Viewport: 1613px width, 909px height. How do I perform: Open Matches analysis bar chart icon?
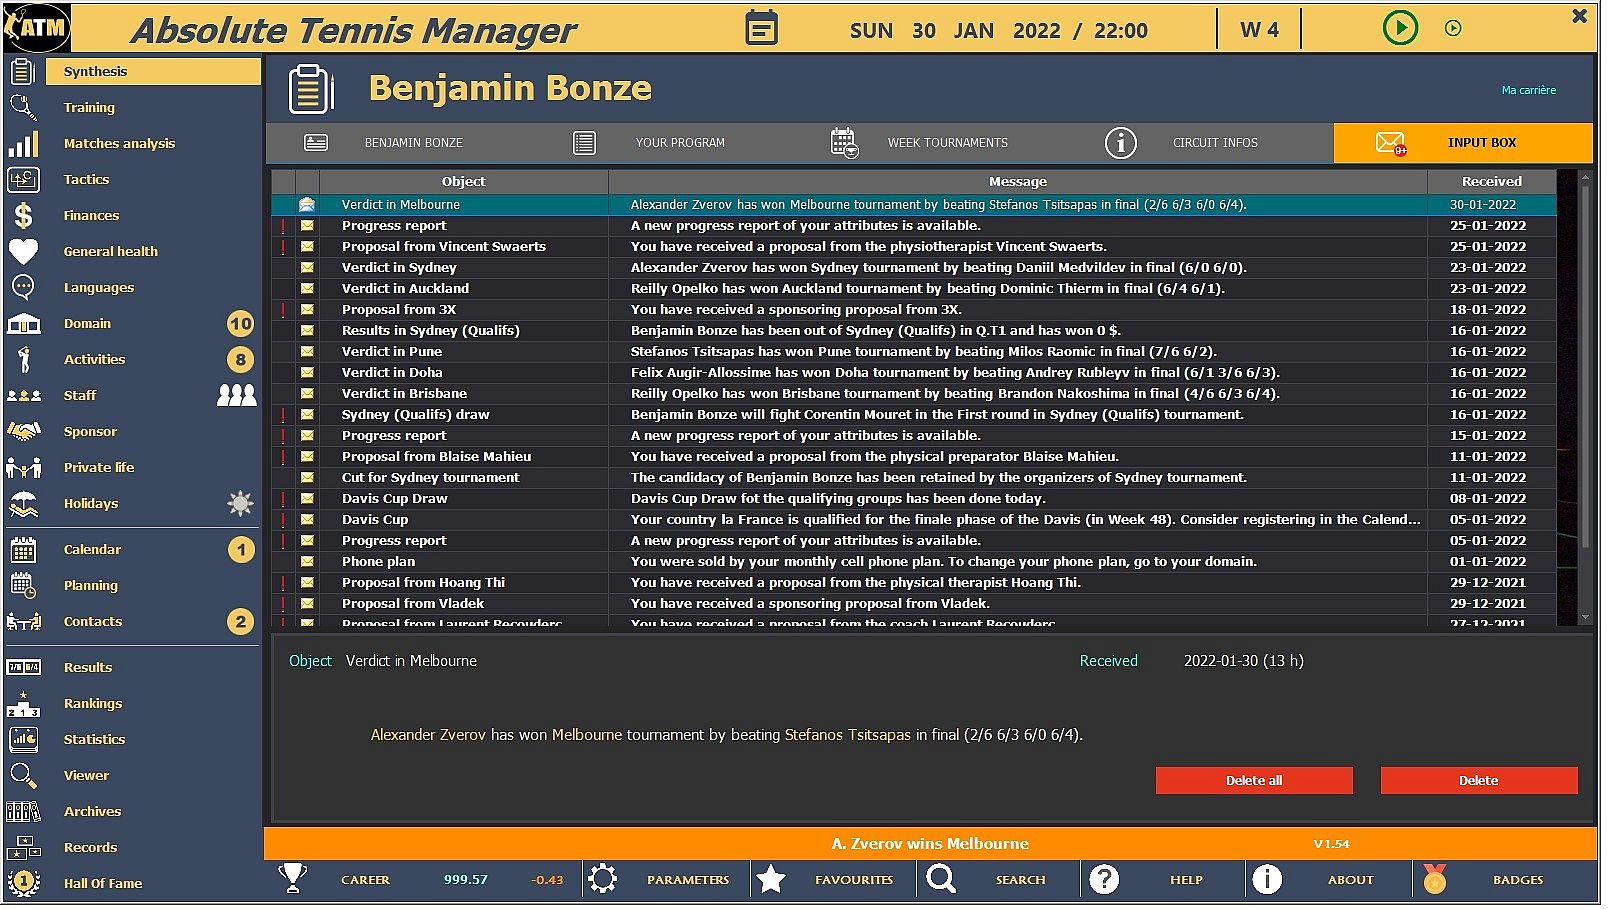(23, 144)
